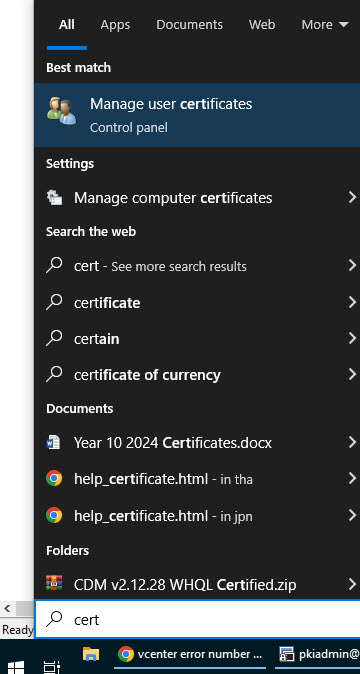Click the WinRAR icon for CDM WHQL Certified.zip

(x=54, y=584)
